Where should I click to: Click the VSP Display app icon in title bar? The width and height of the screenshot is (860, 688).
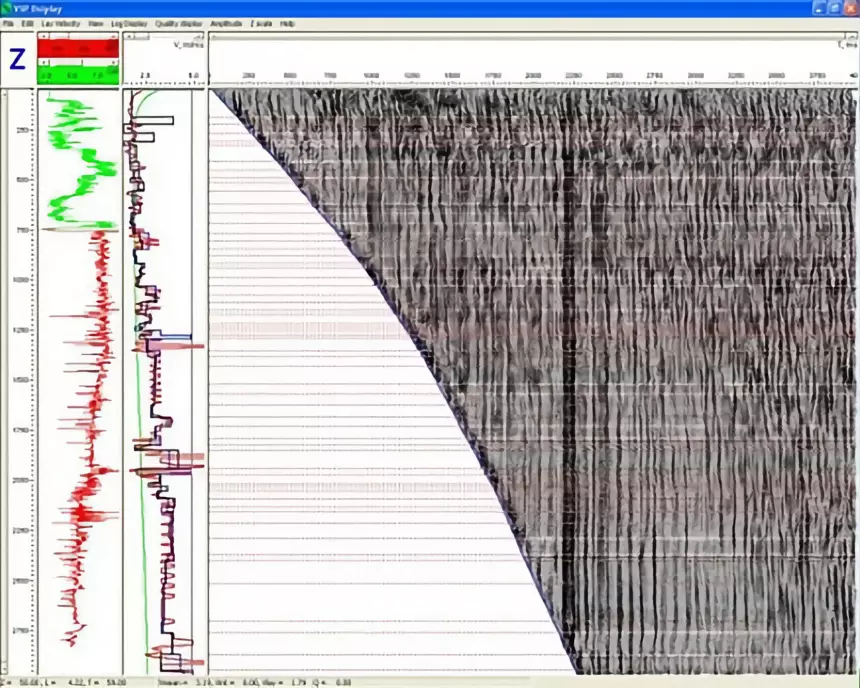coord(7,9)
